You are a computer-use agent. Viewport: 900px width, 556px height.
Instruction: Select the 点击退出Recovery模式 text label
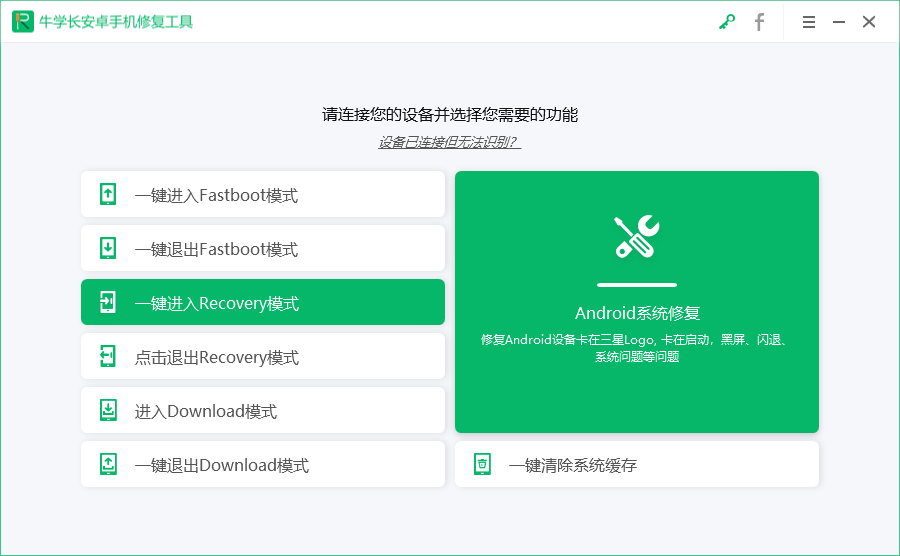pos(216,357)
